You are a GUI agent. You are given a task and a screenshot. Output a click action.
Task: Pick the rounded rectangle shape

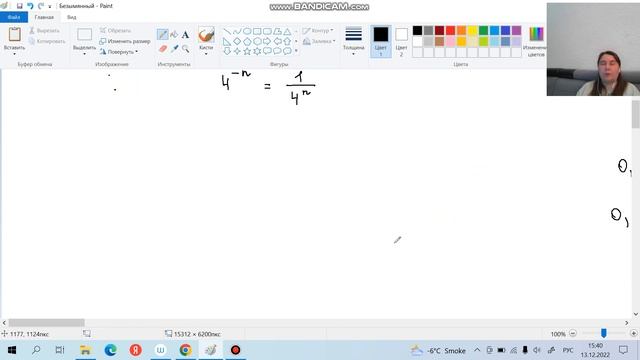(x=267, y=31)
